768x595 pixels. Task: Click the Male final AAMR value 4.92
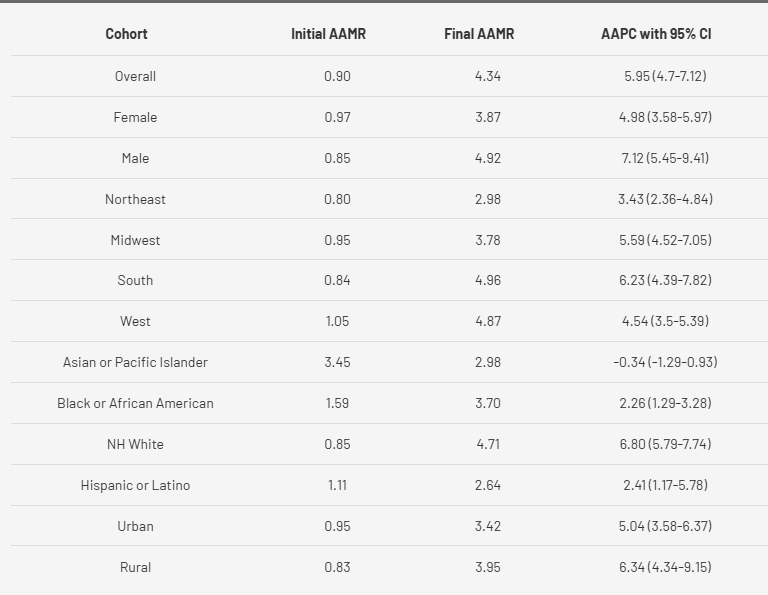(x=488, y=158)
